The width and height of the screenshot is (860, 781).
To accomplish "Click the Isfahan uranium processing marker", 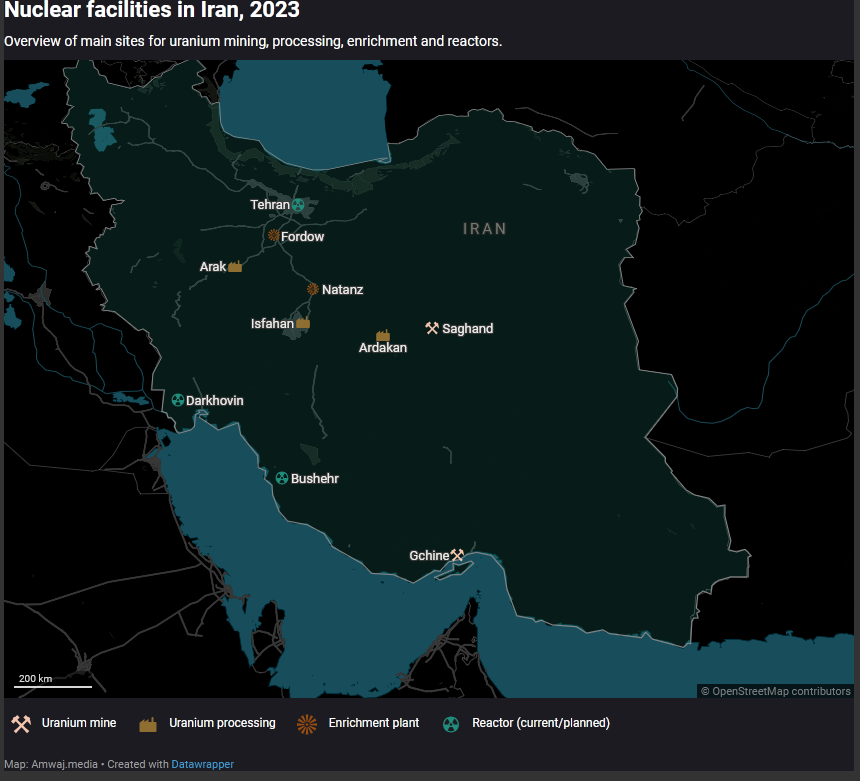I will click(303, 323).
